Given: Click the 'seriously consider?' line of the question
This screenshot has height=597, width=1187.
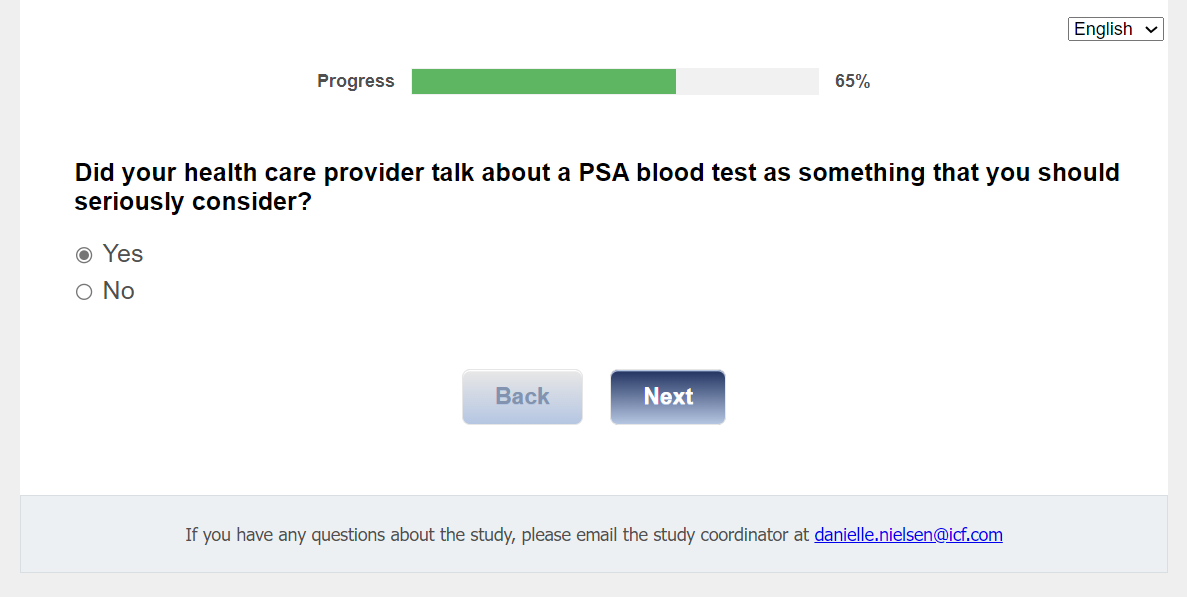Looking at the screenshot, I should pos(193,202).
